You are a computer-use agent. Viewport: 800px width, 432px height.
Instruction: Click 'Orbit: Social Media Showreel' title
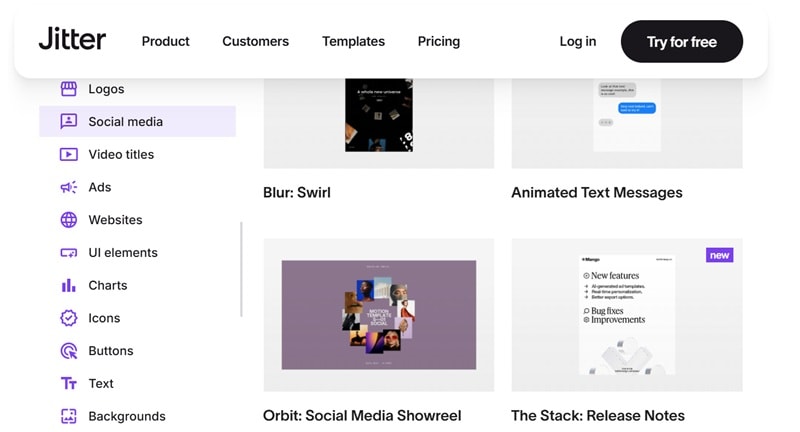(362, 416)
